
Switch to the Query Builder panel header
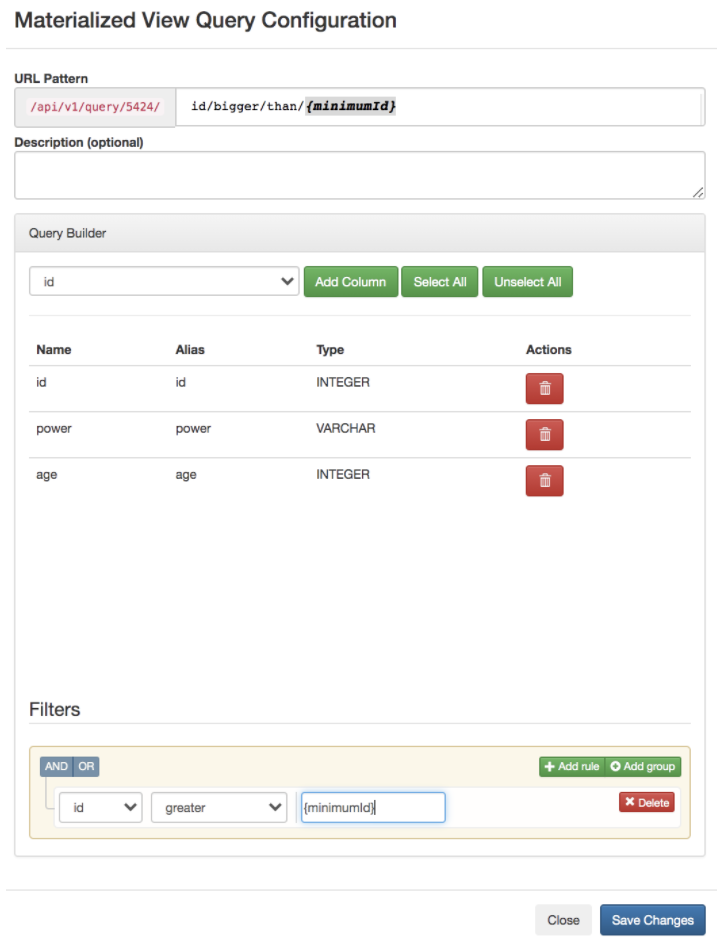pos(68,233)
